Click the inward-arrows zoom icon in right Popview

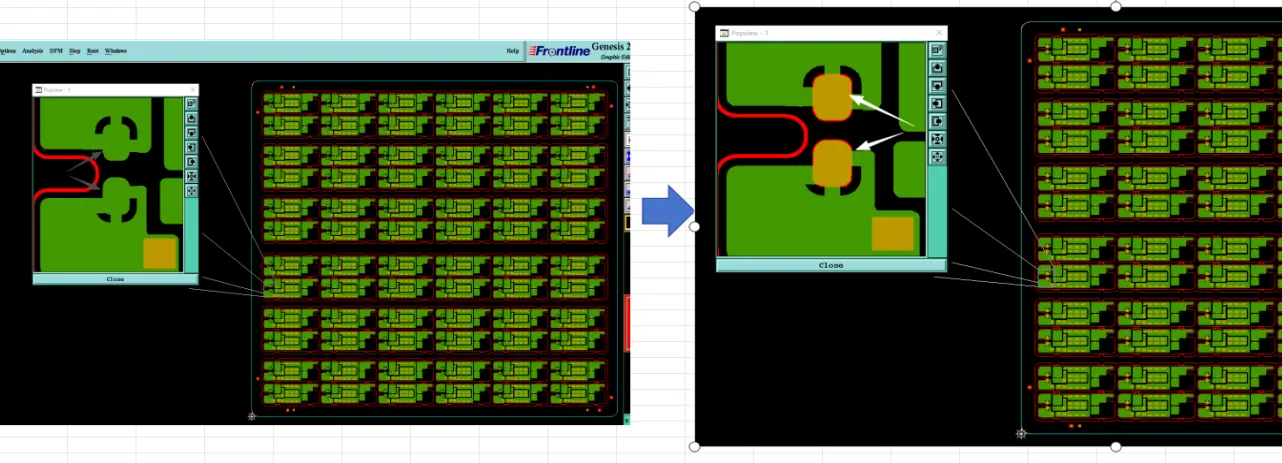pyautogui.click(x=937, y=138)
